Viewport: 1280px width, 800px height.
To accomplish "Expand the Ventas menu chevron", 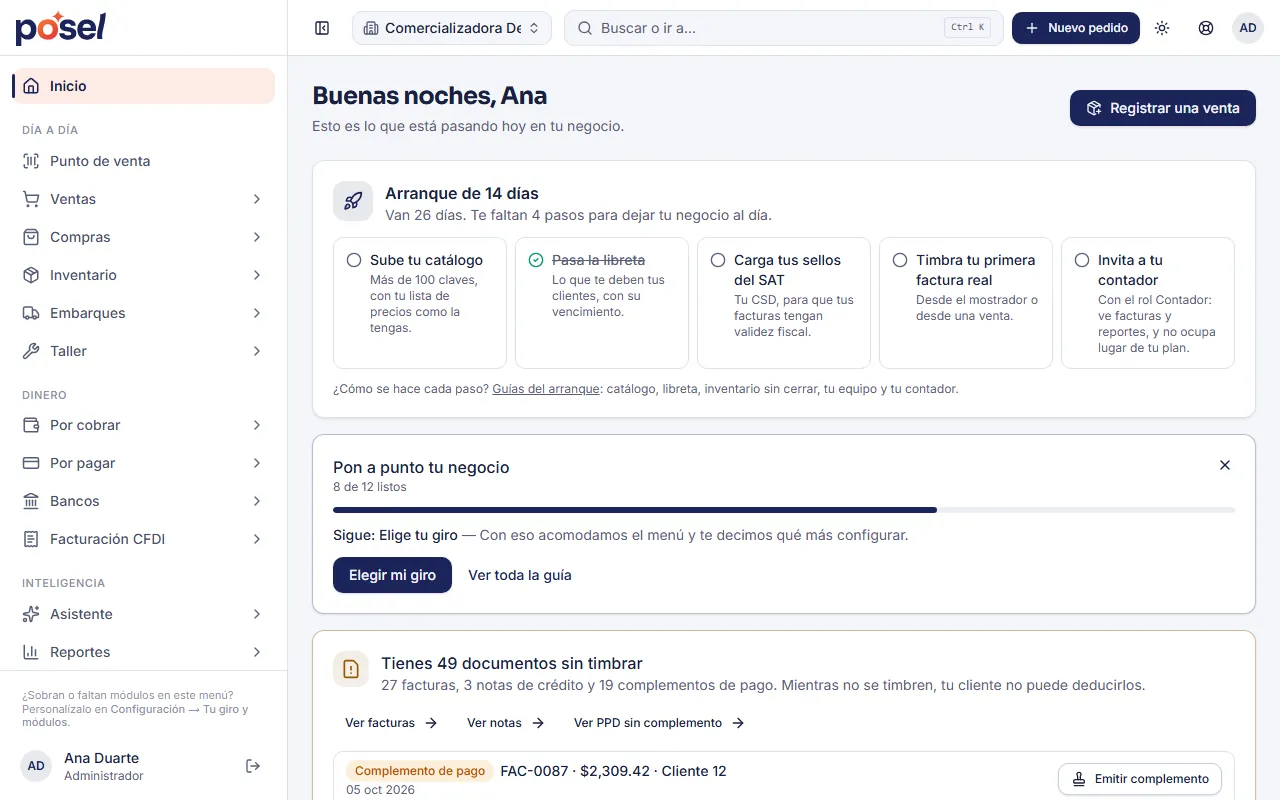I will 257,199.
